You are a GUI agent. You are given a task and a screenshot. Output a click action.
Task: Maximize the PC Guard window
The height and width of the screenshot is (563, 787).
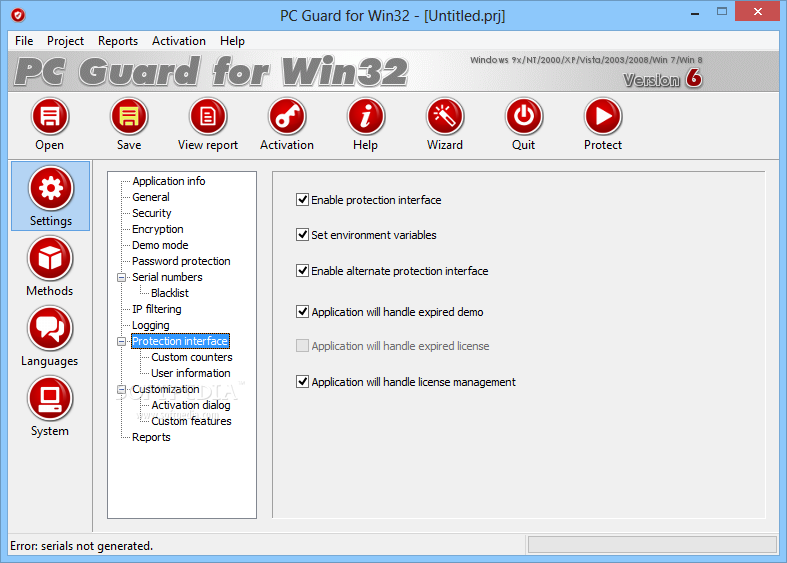722,12
